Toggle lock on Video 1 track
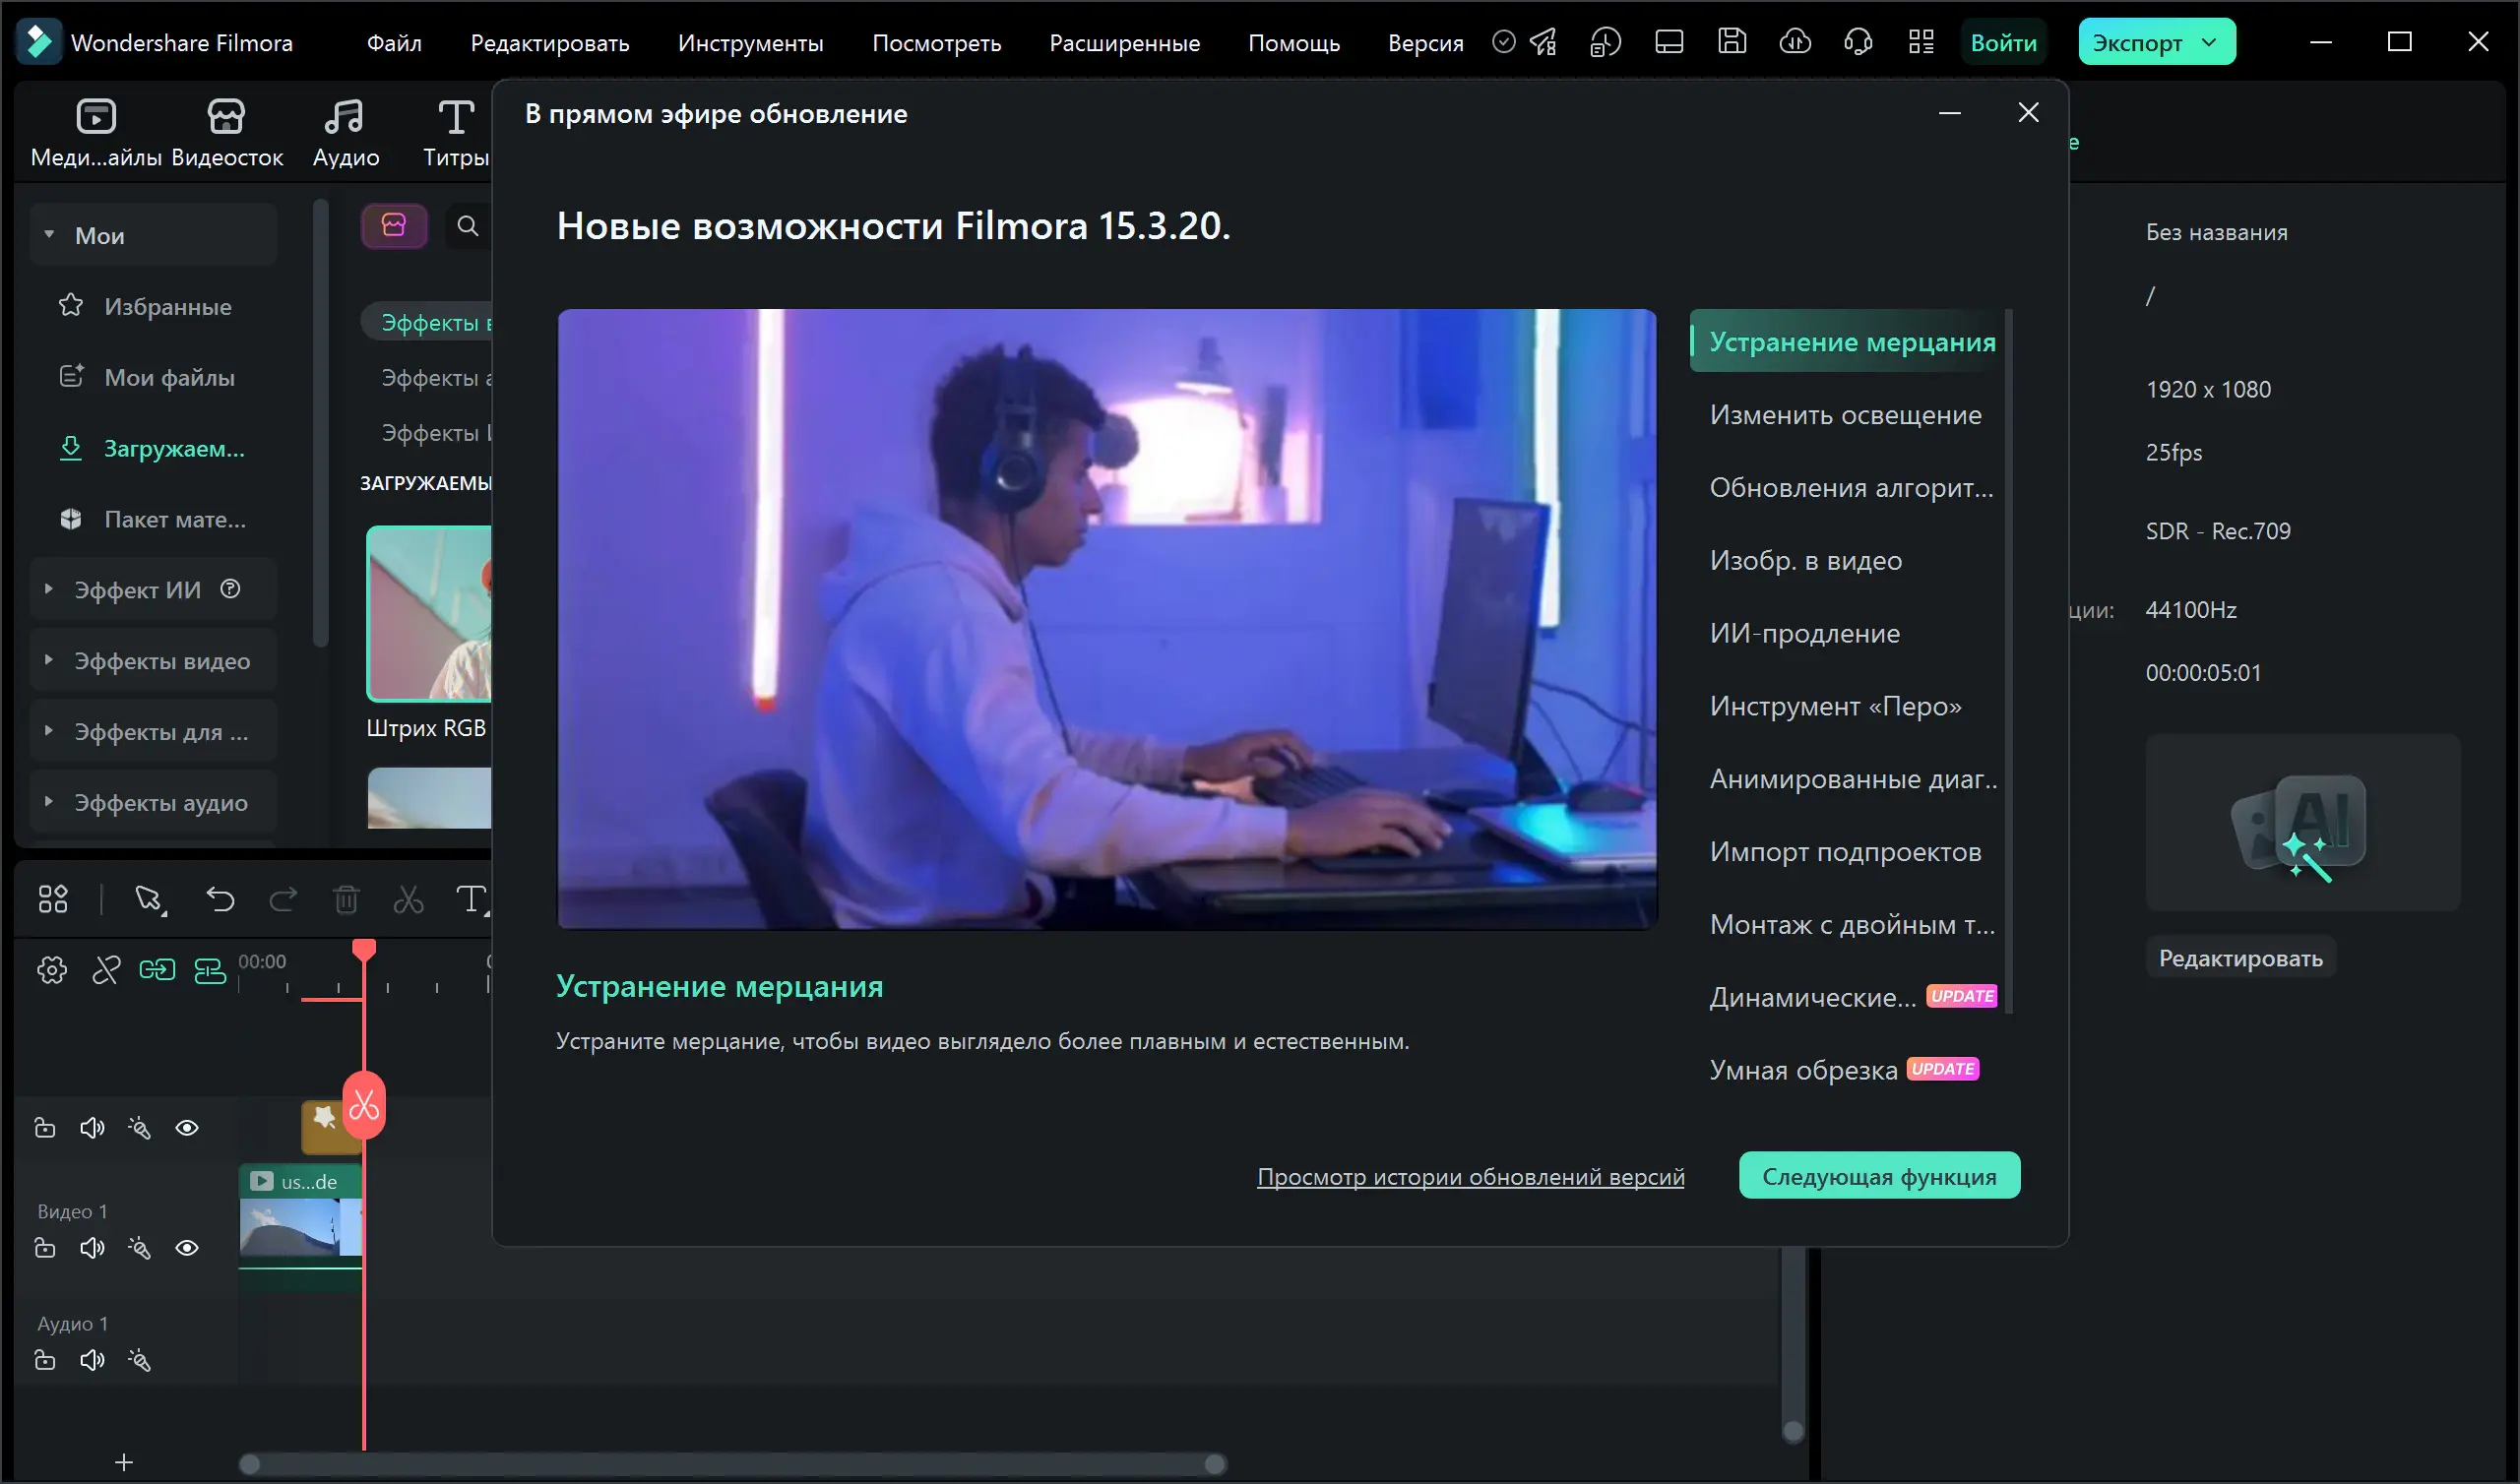This screenshot has width=2520, height=1484. (45, 1248)
